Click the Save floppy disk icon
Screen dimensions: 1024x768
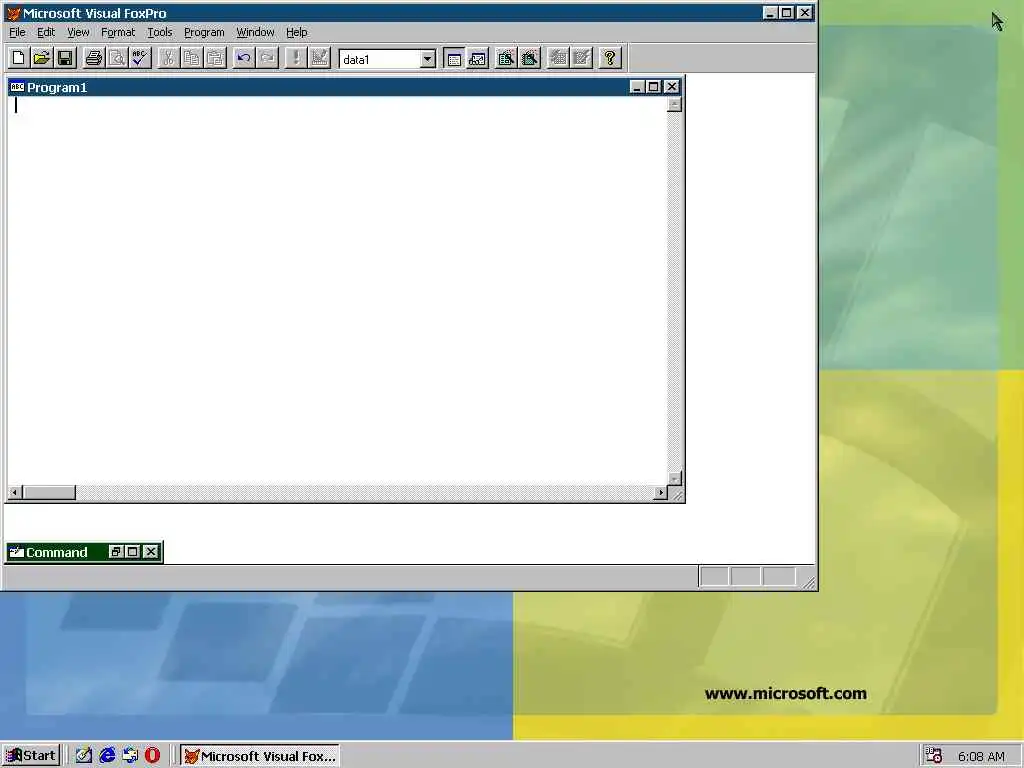pyautogui.click(x=65, y=58)
